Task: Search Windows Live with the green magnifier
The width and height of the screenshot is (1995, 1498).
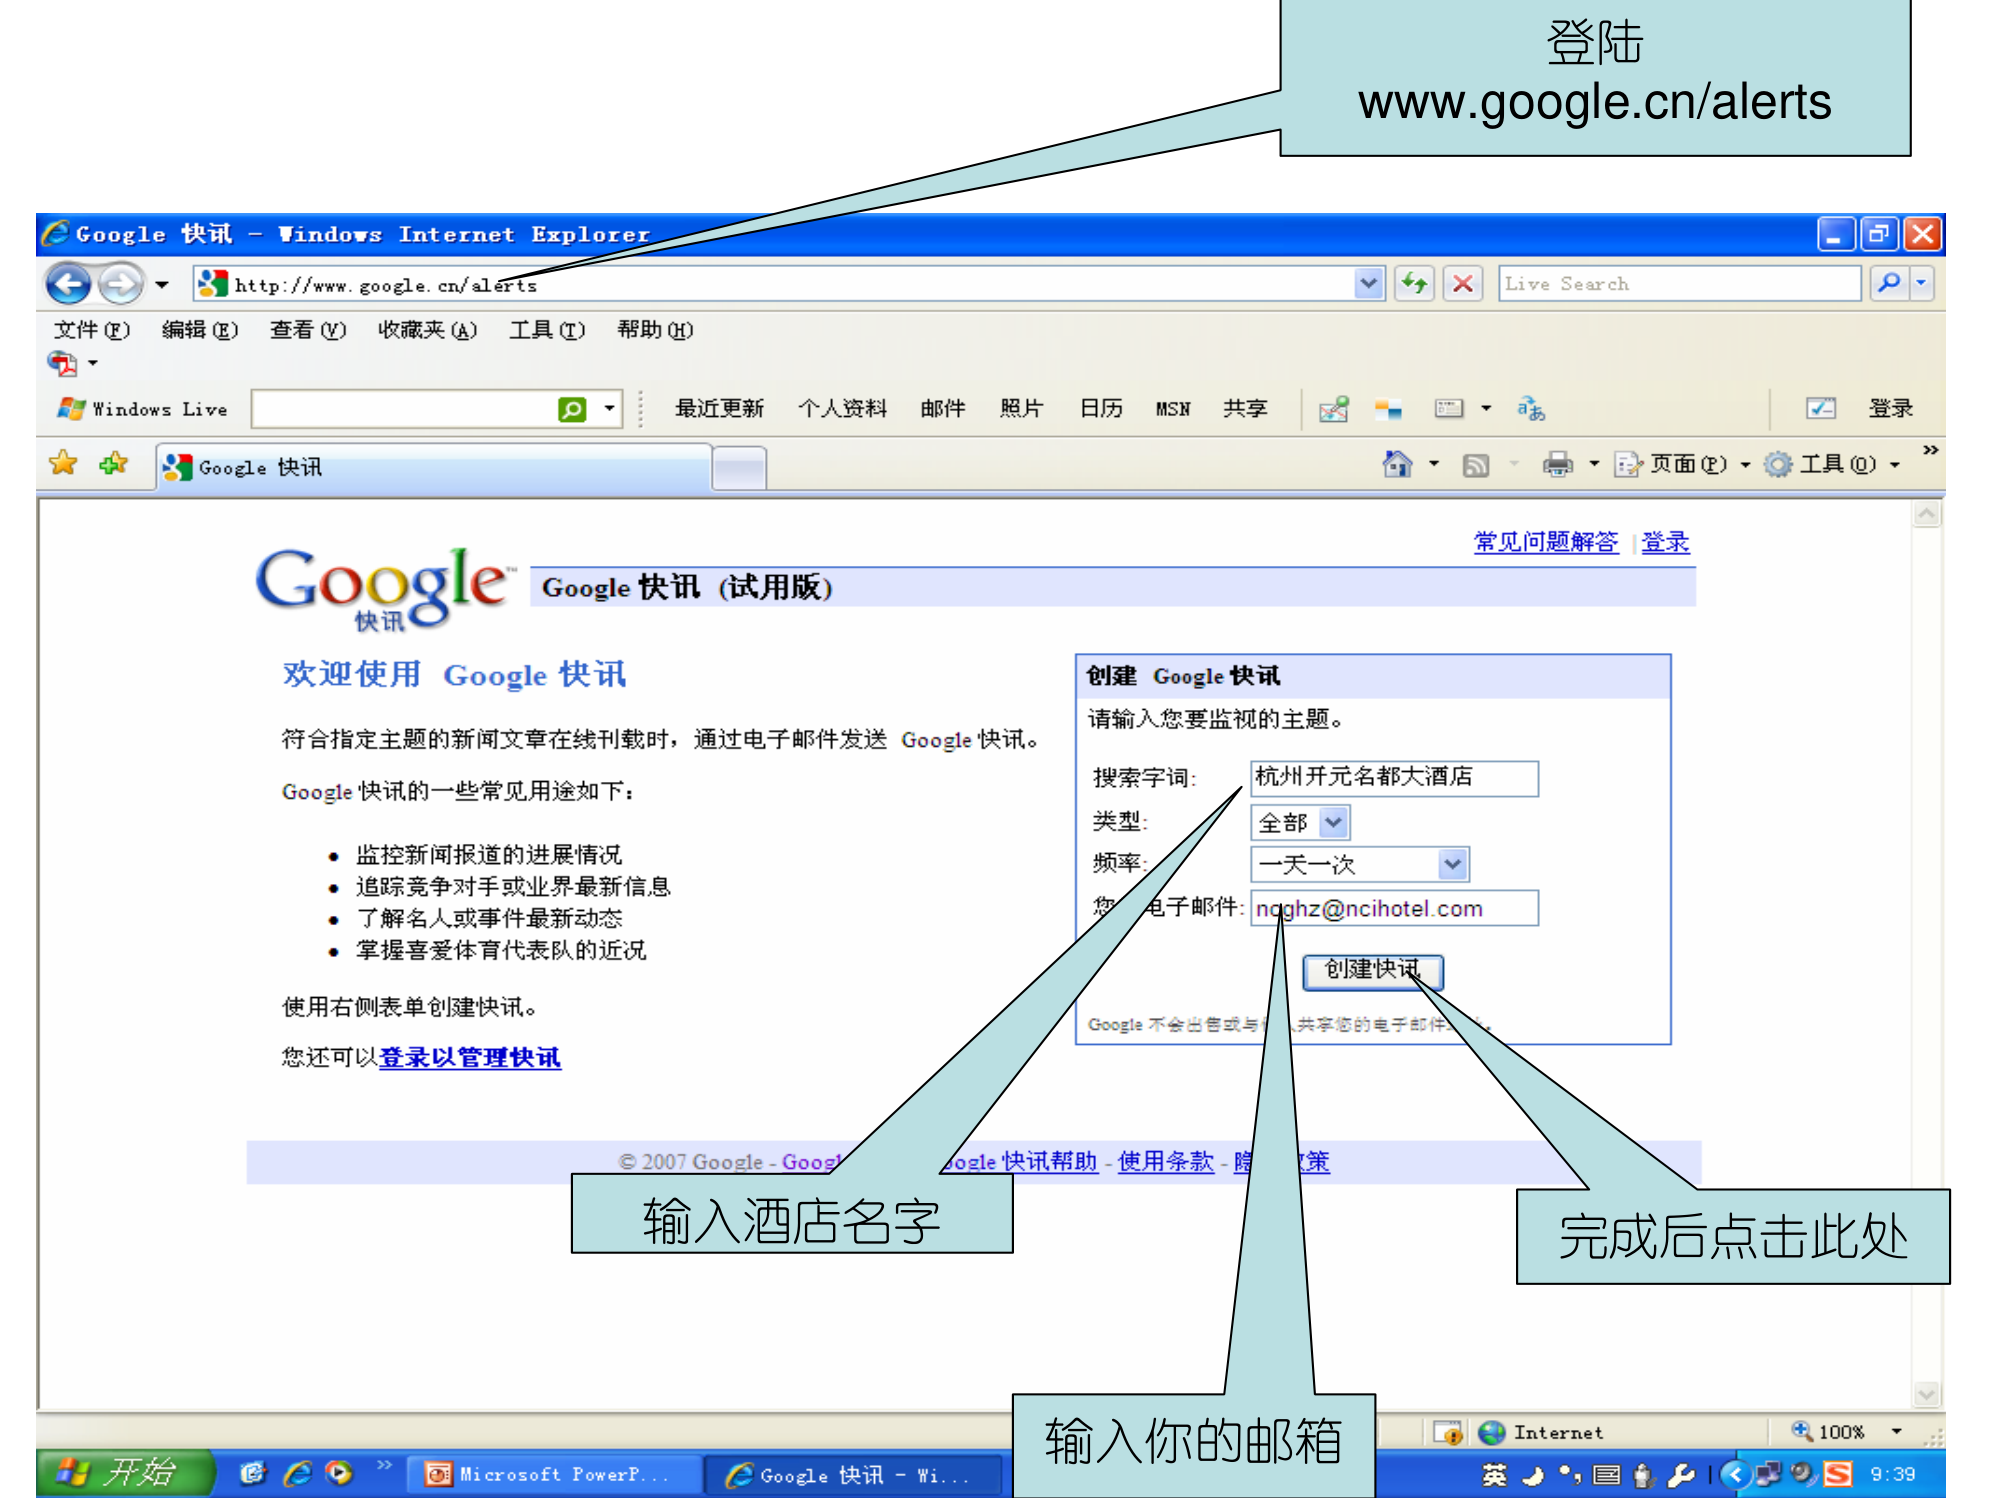Action: [572, 409]
